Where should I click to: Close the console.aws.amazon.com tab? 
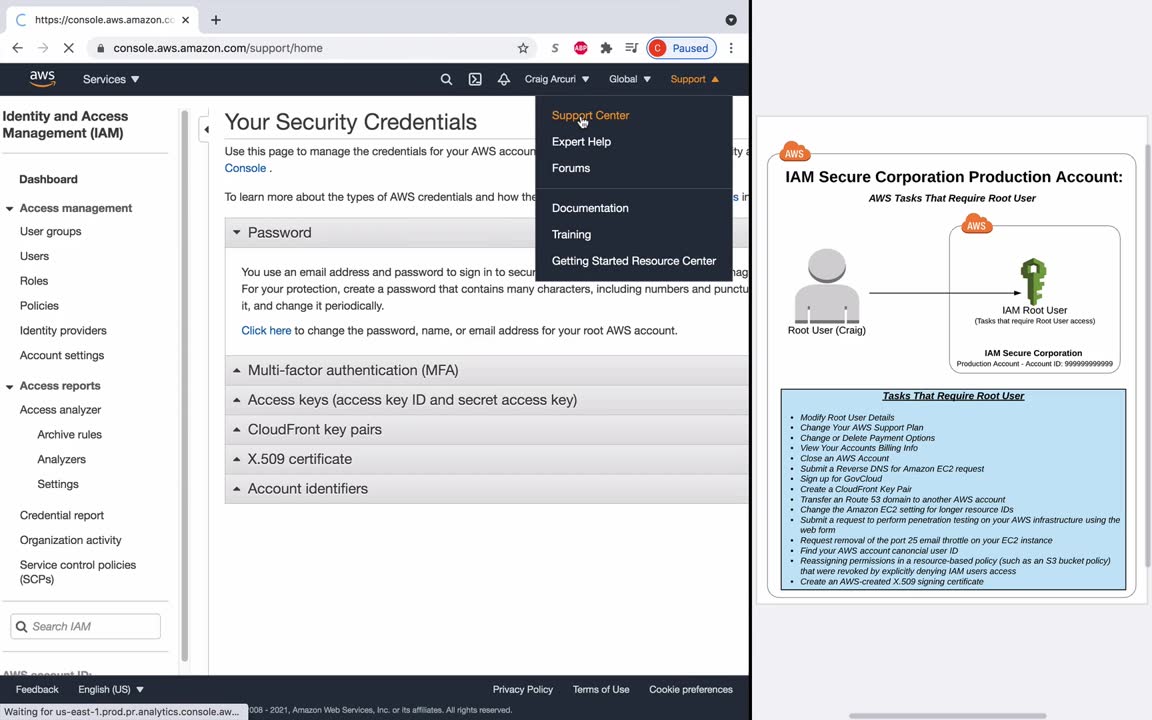185,20
